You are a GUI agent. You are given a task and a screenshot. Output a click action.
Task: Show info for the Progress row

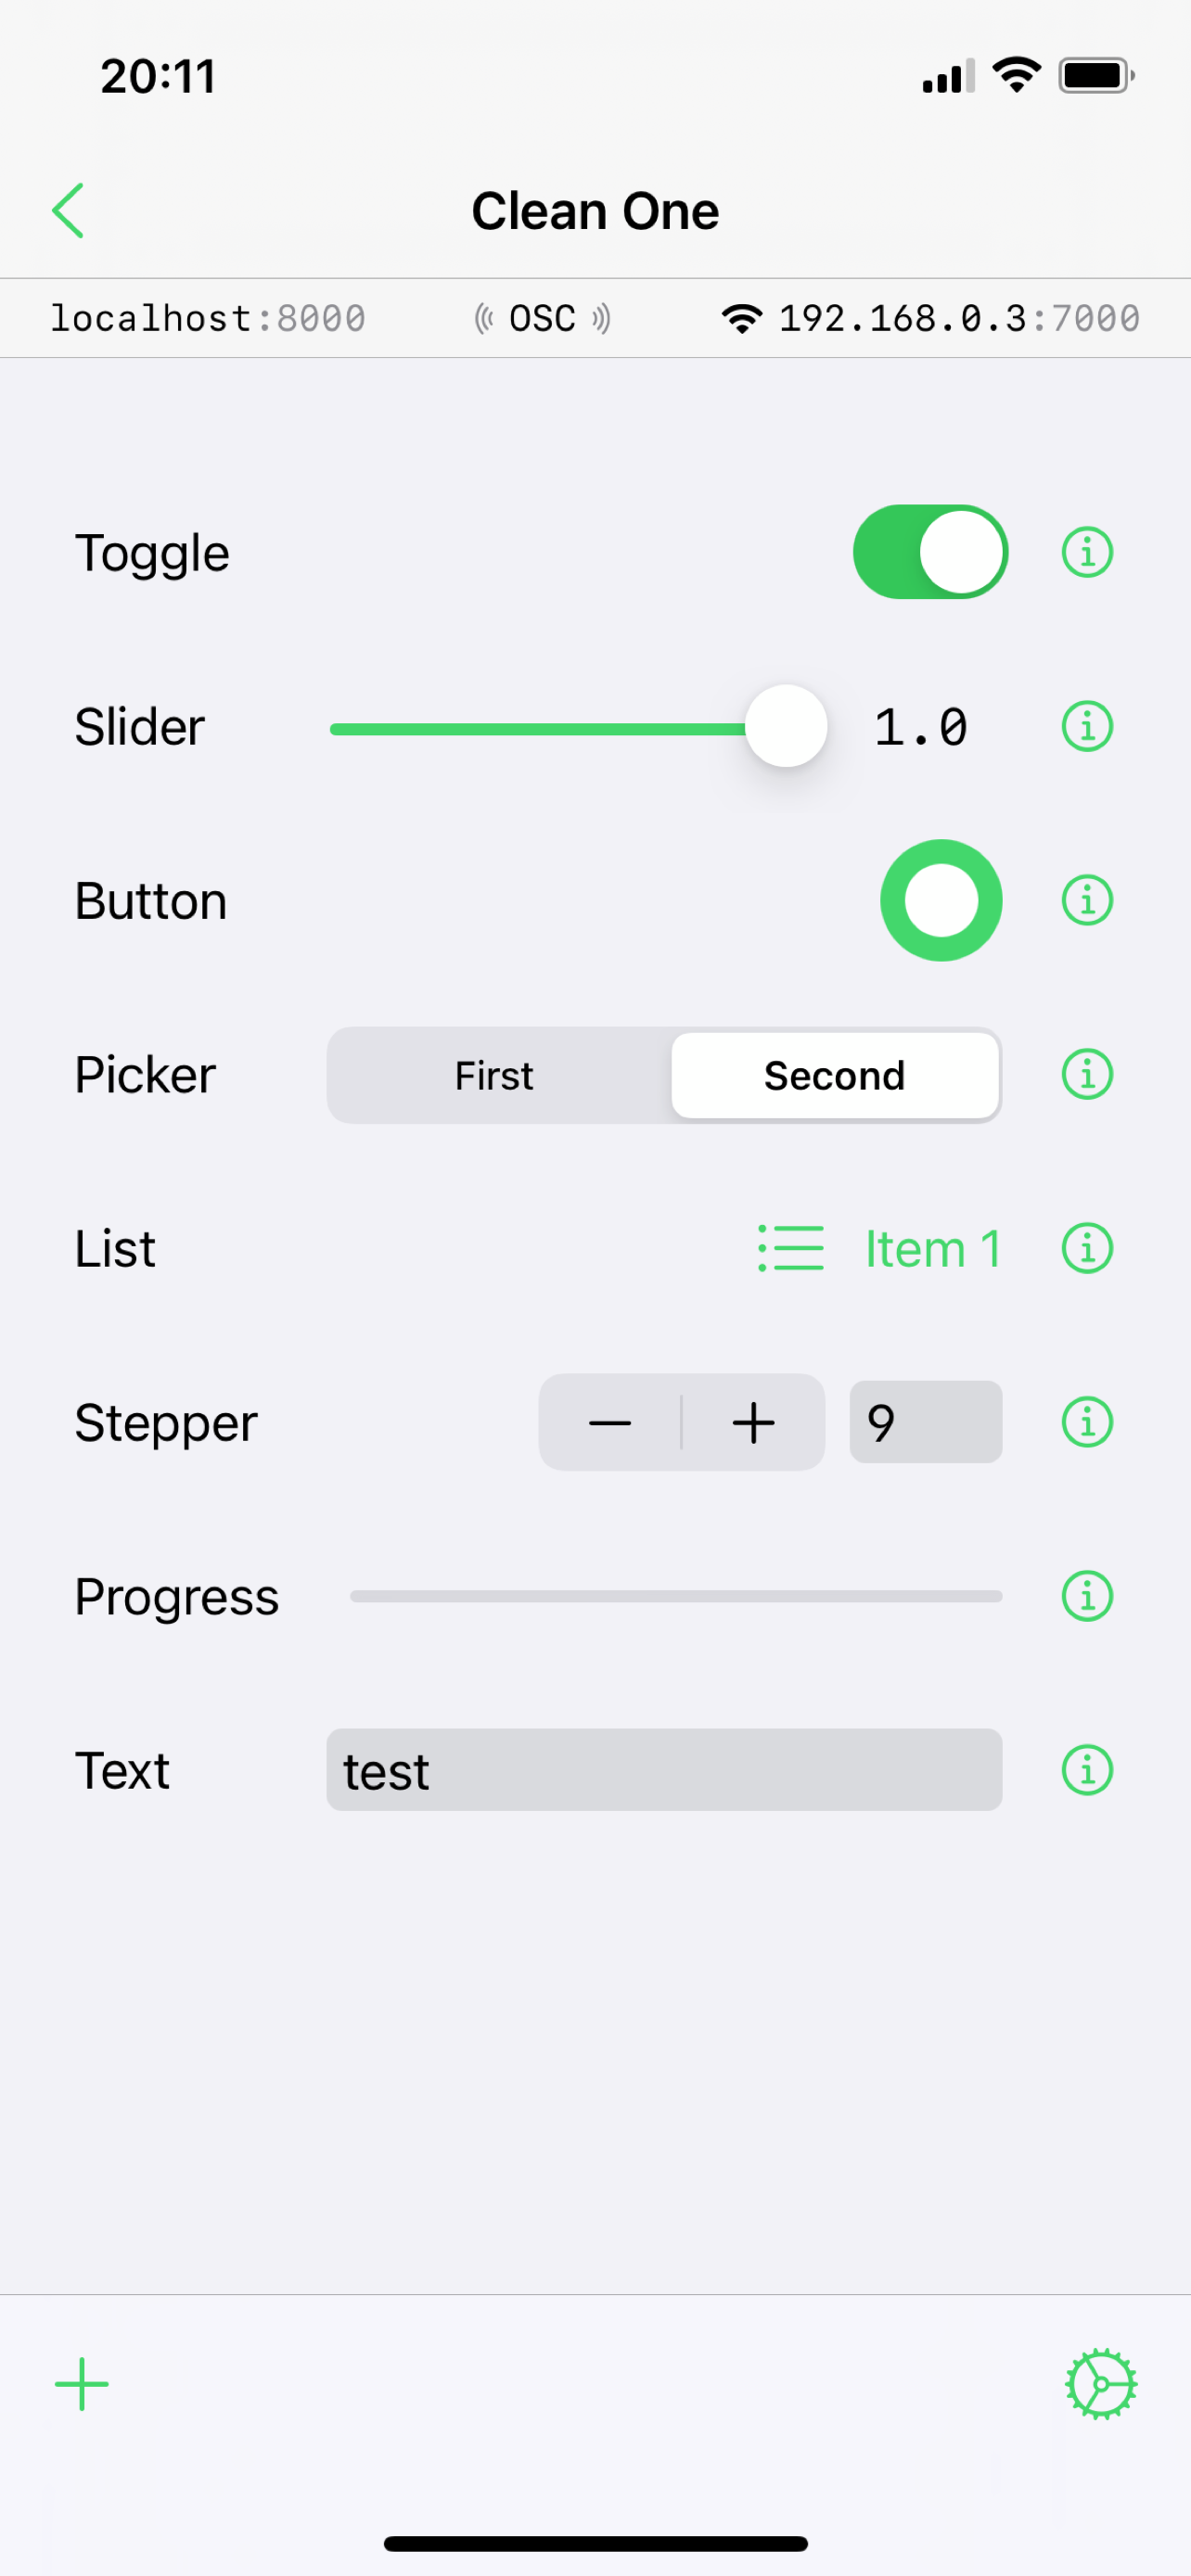[x=1087, y=1596]
